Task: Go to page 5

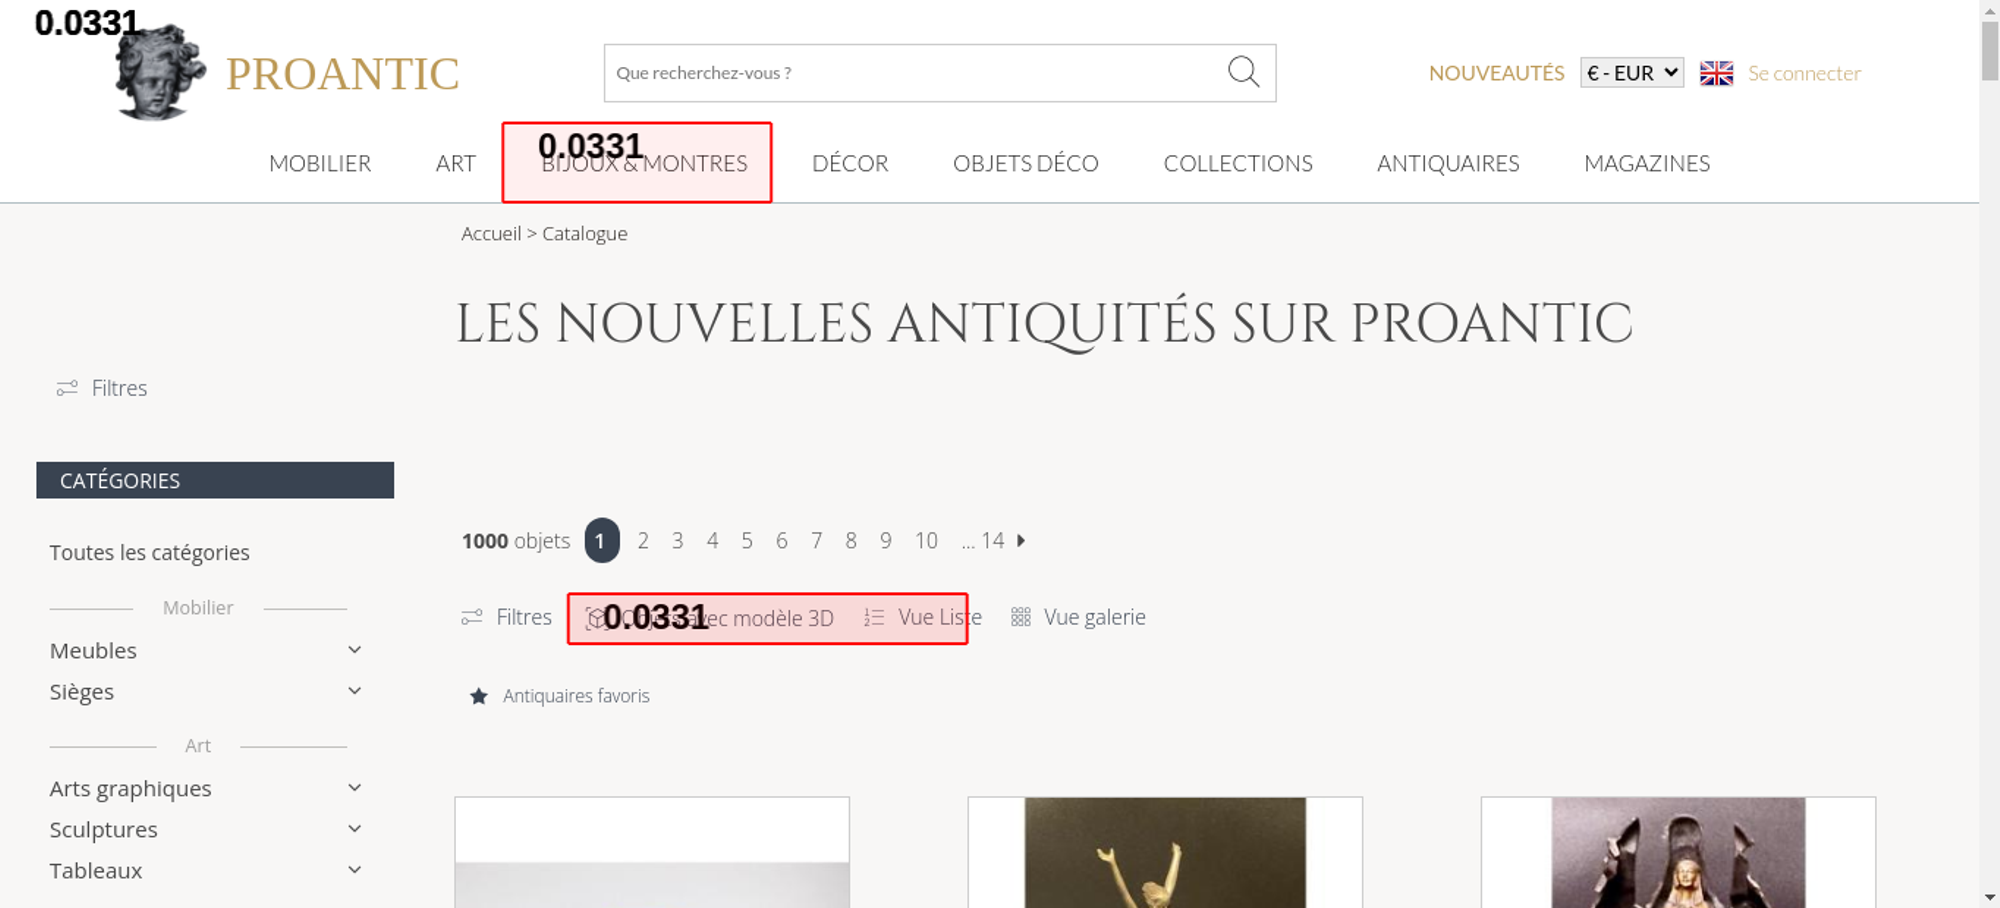Action: [x=747, y=541]
